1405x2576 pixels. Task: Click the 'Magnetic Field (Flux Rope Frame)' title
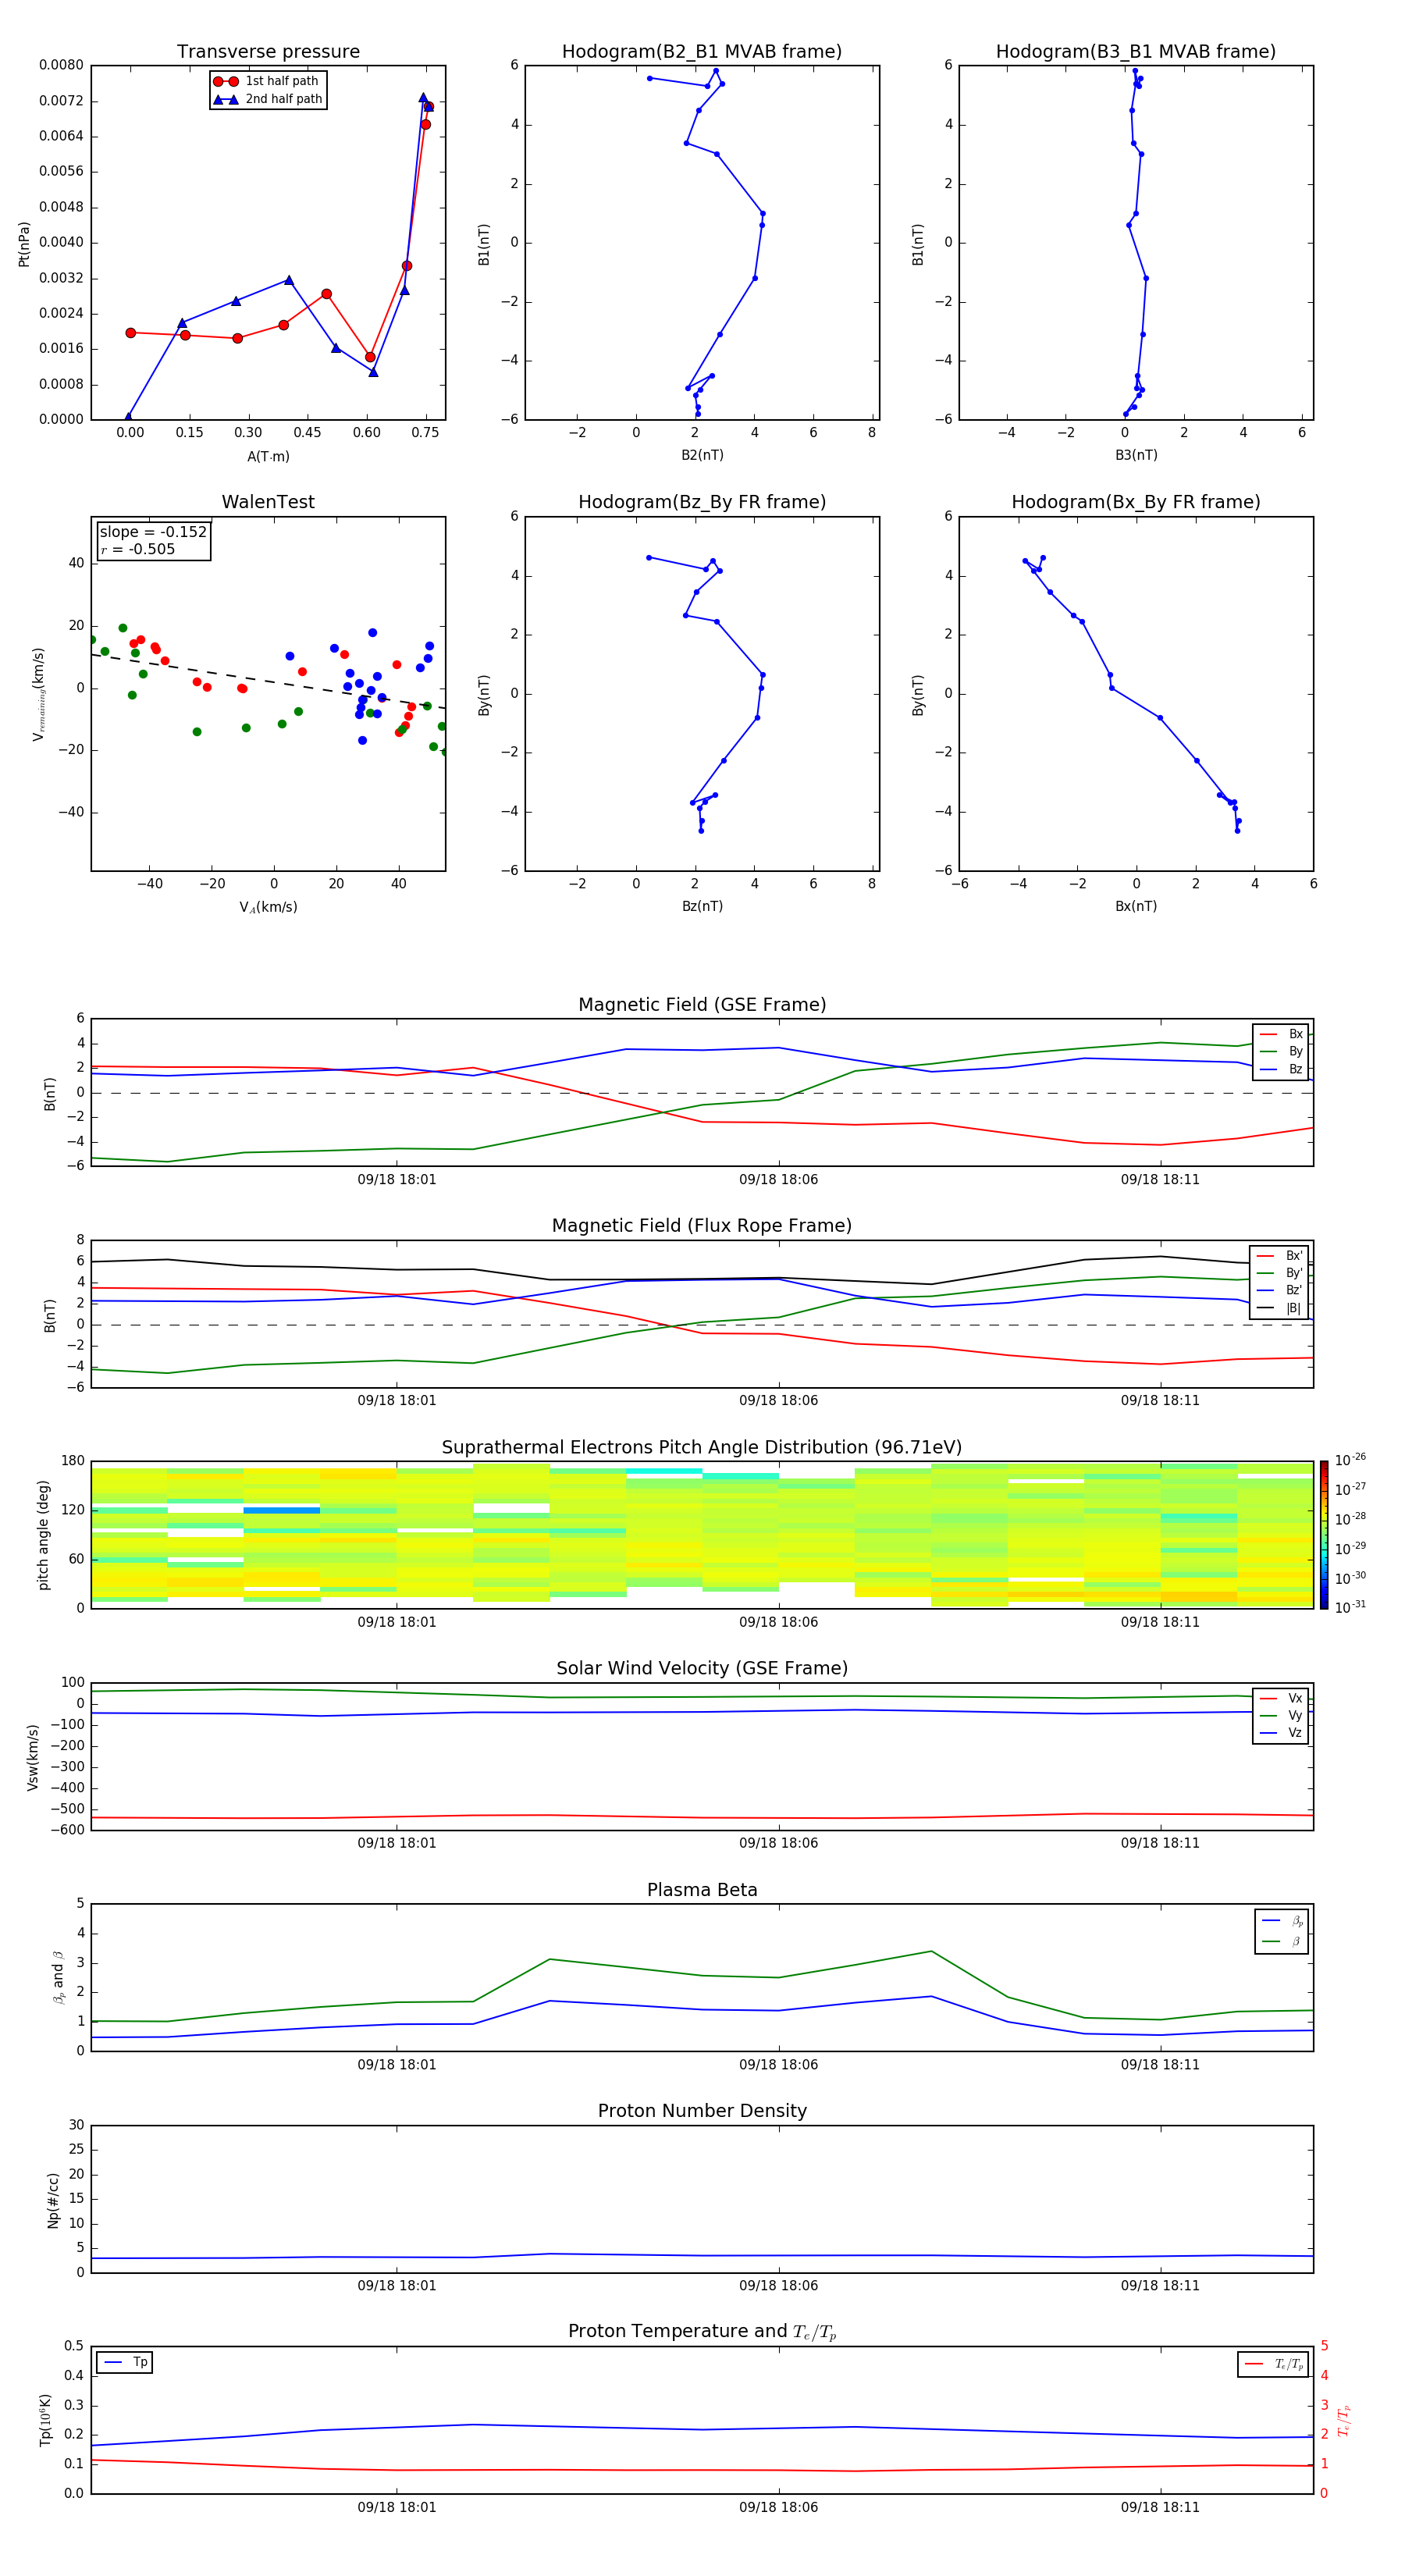click(702, 1226)
